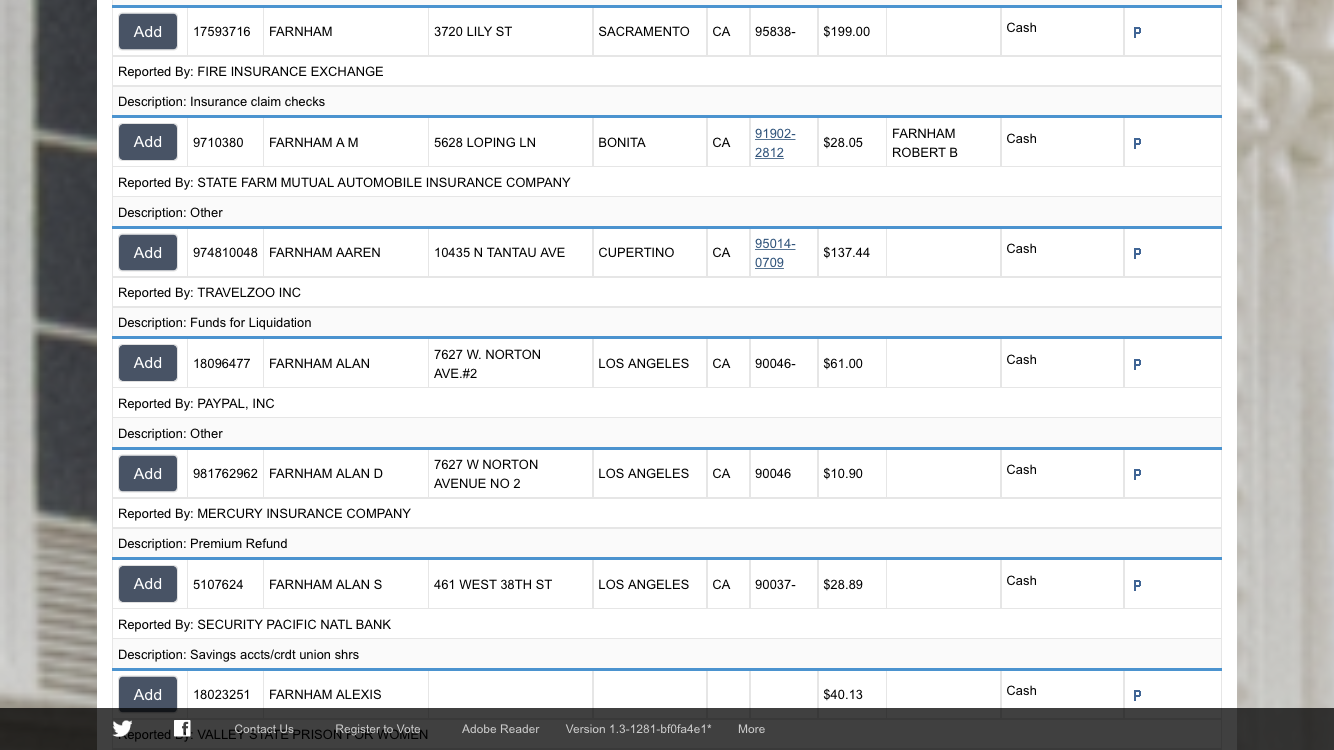
Task: Open ZIP link 95014-0709
Action: (x=775, y=253)
